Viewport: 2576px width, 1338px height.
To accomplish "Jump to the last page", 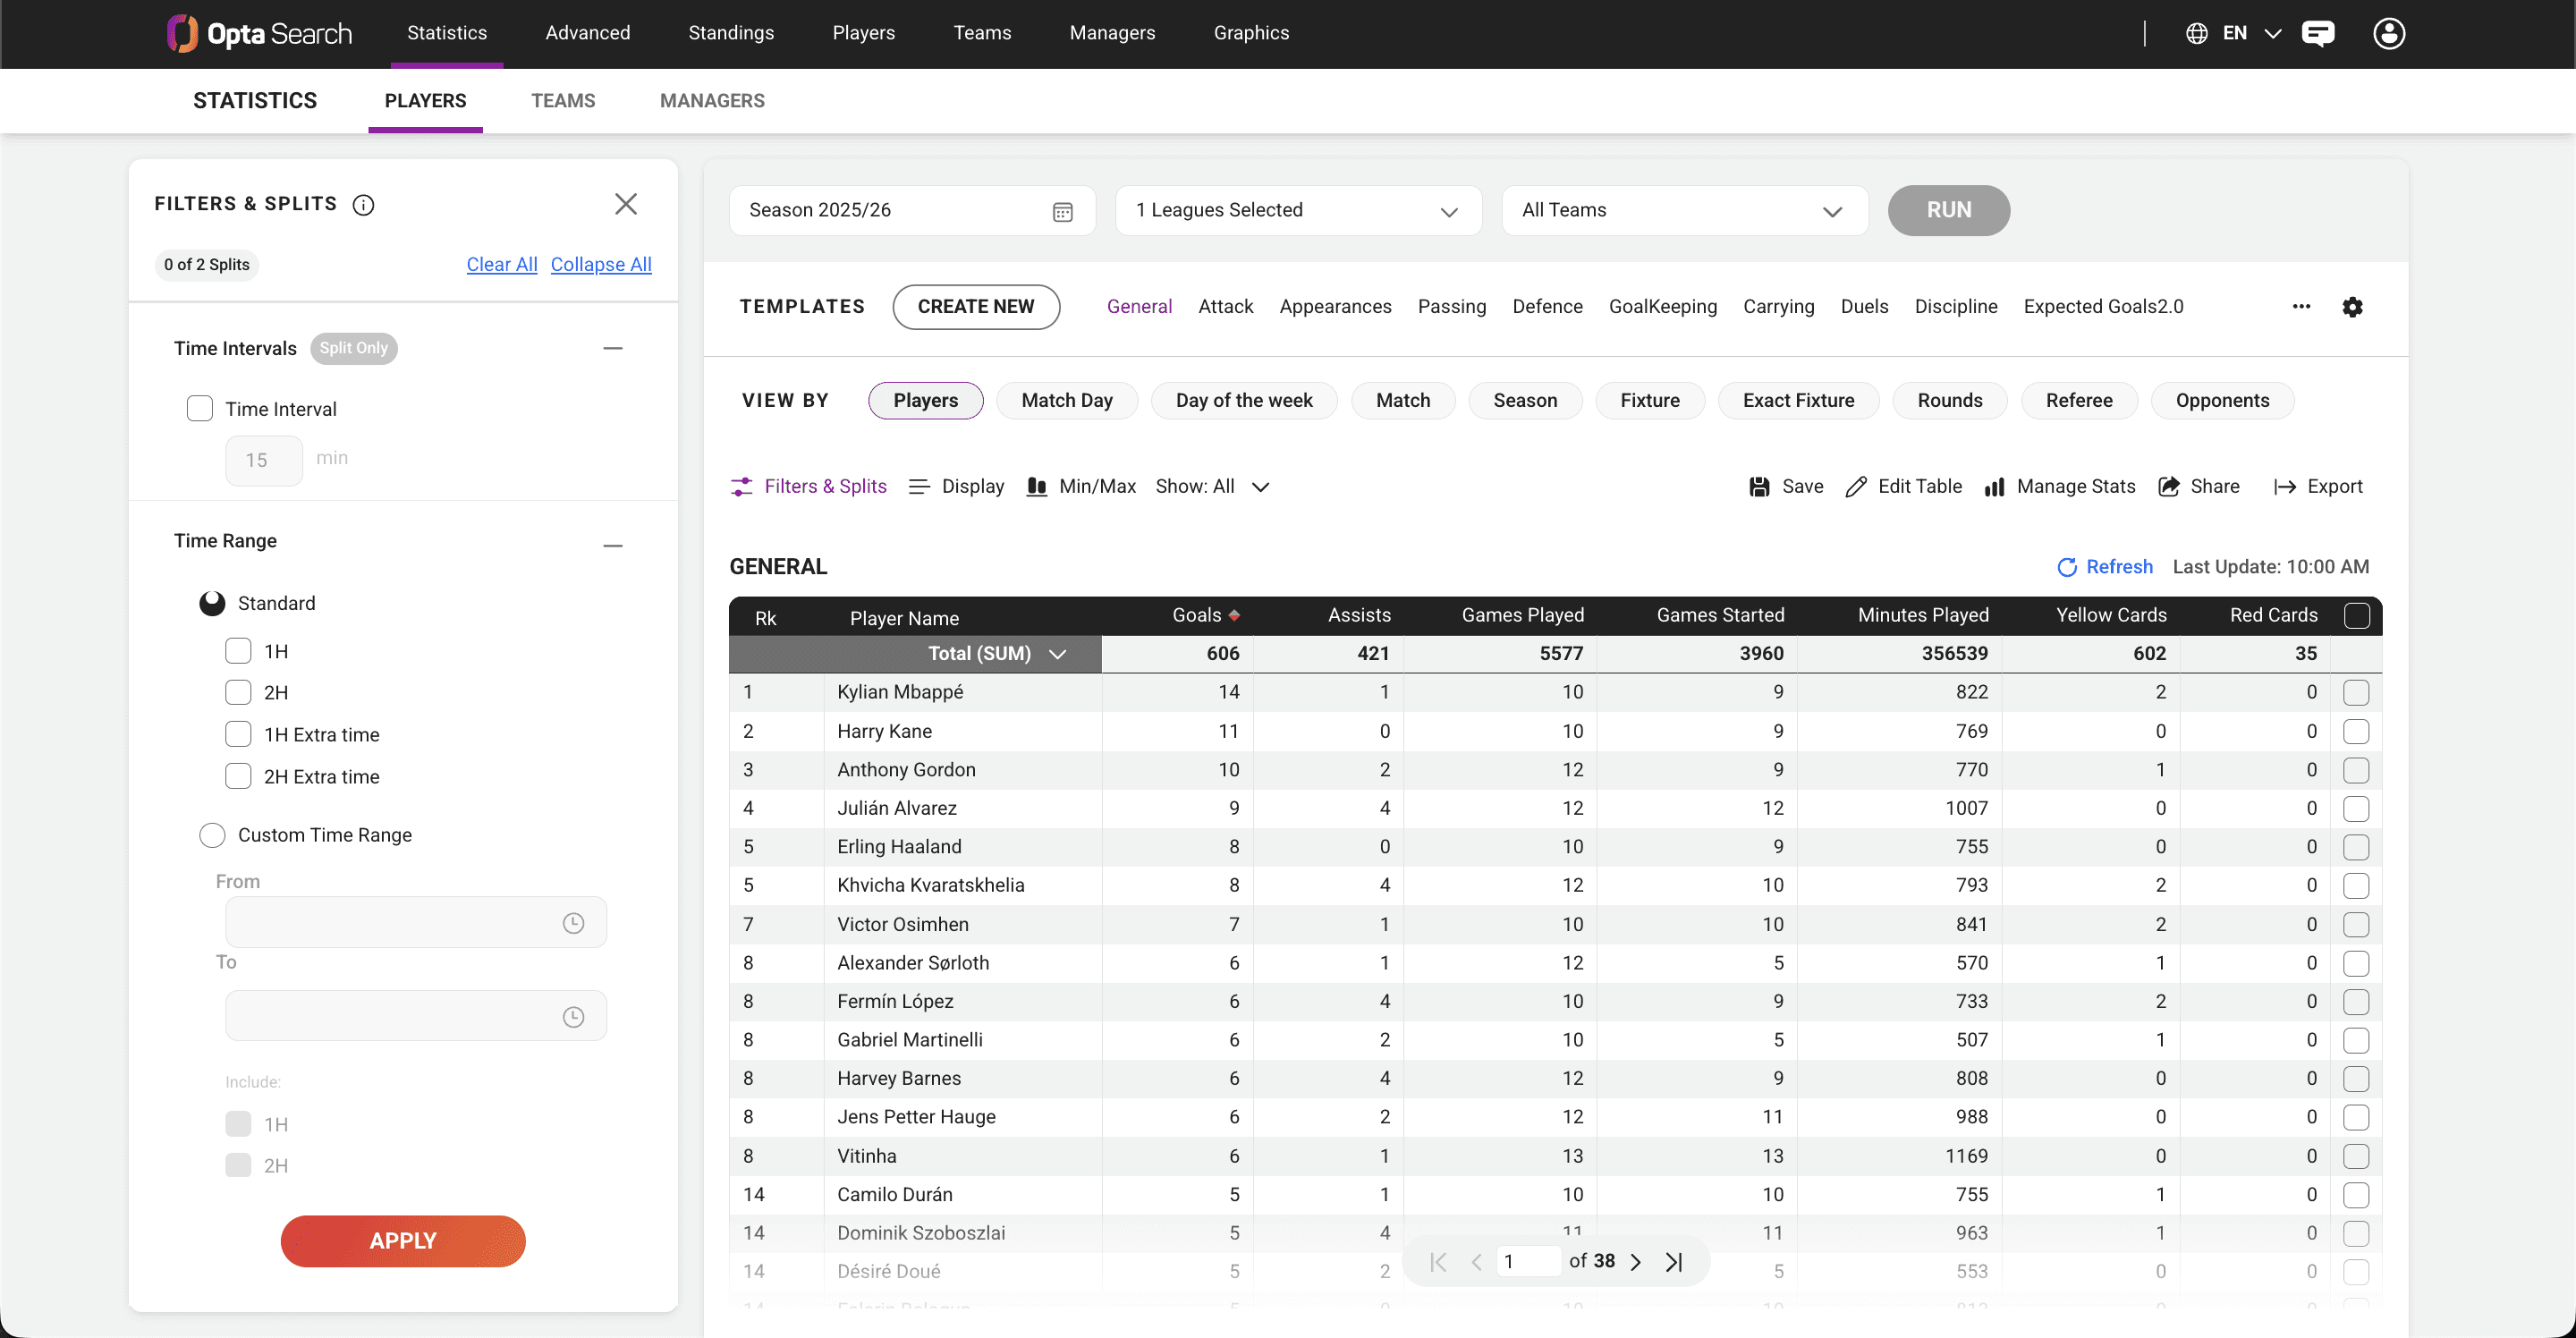I will click(1674, 1262).
